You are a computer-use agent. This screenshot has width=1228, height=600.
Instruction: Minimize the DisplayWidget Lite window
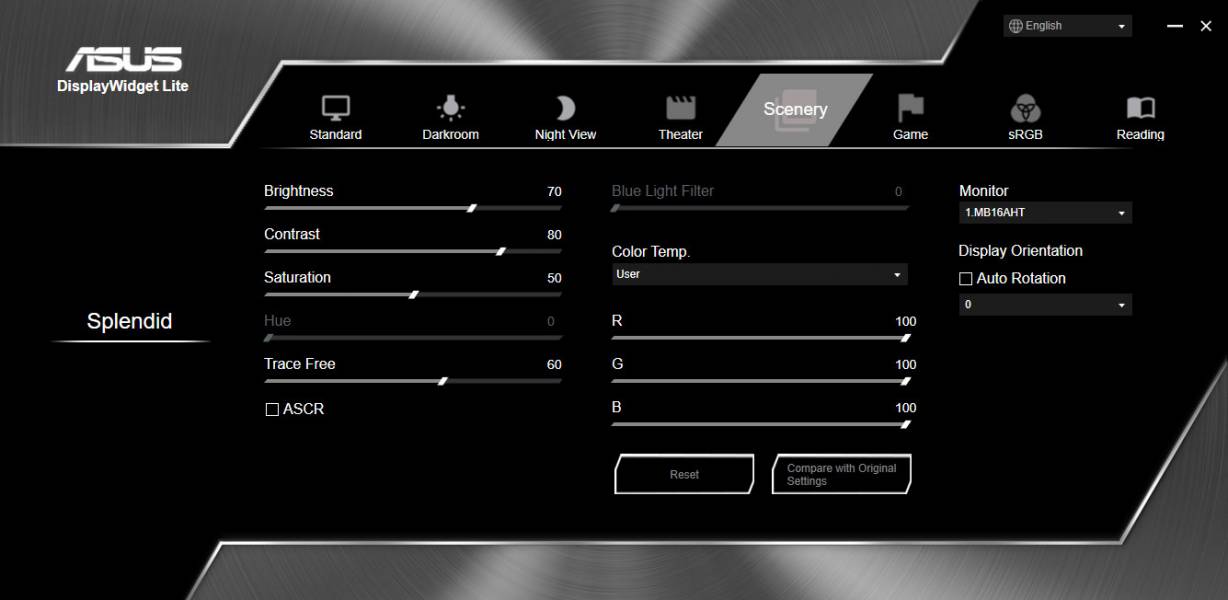(1175, 26)
